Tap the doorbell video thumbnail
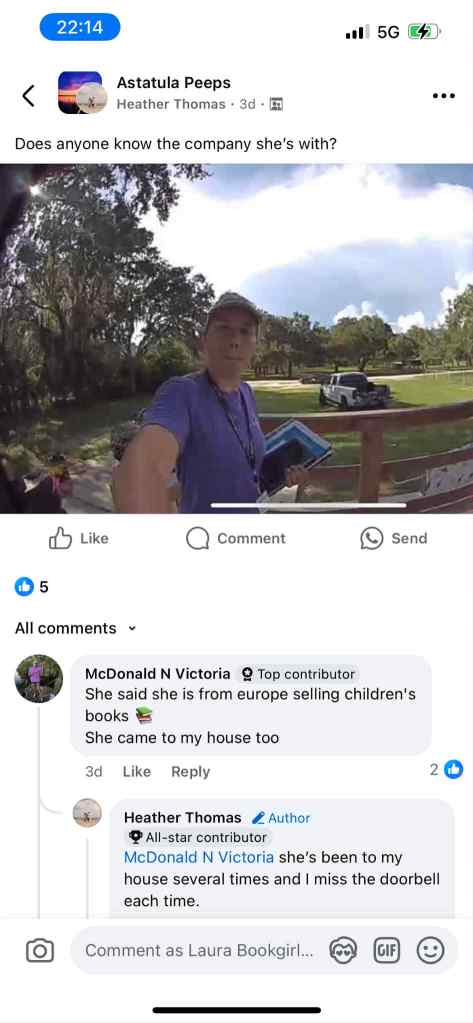 pyautogui.click(x=236, y=339)
